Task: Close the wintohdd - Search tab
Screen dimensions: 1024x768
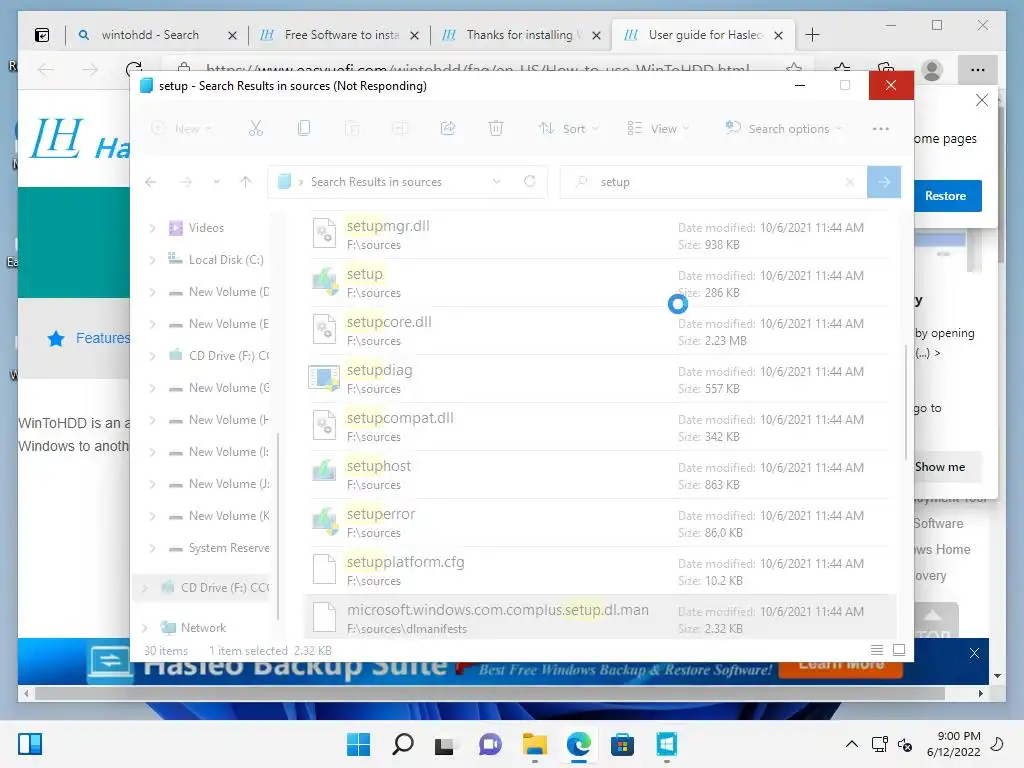Action: (232, 35)
